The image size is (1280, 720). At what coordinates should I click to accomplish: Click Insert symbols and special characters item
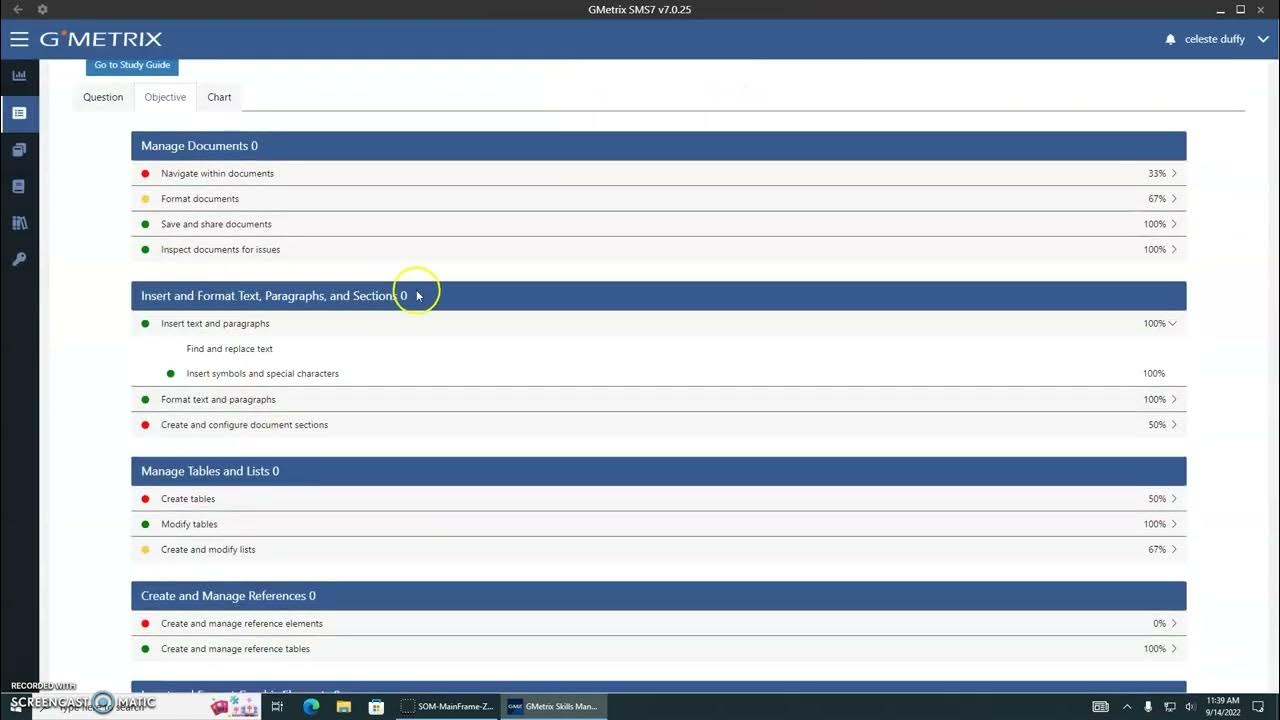click(262, 374)
